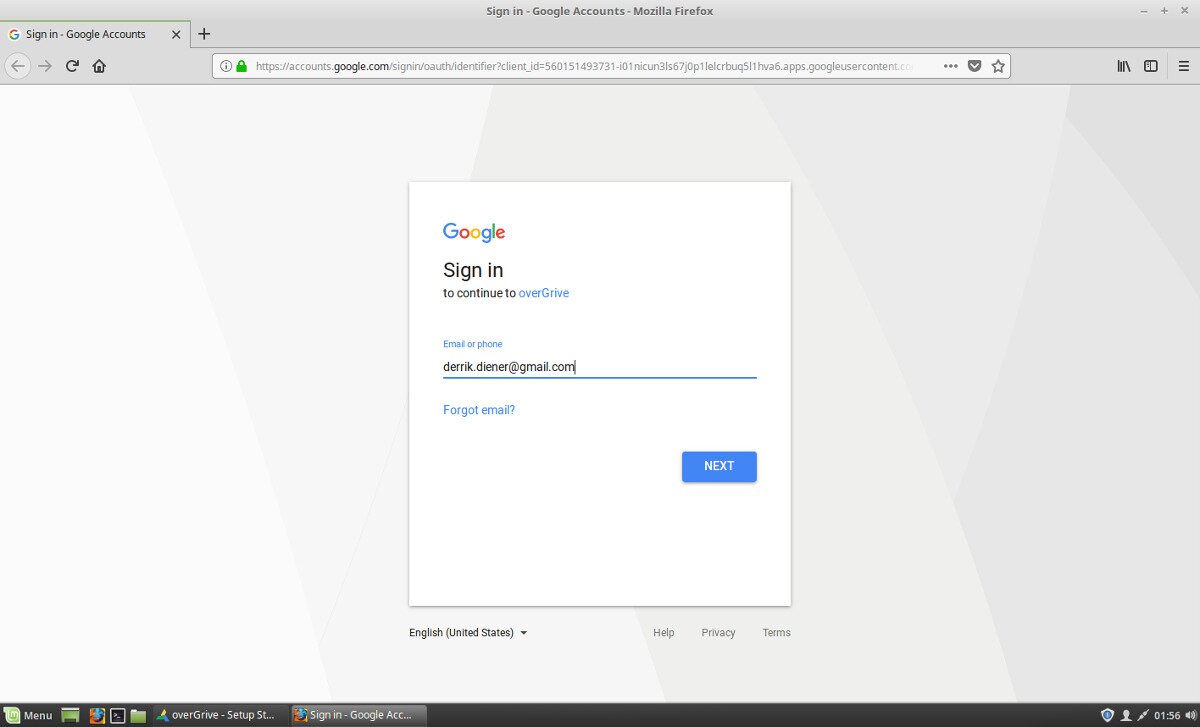Open the Help link
This screenshot has width=1200, height=727.
tap(664, 633)
